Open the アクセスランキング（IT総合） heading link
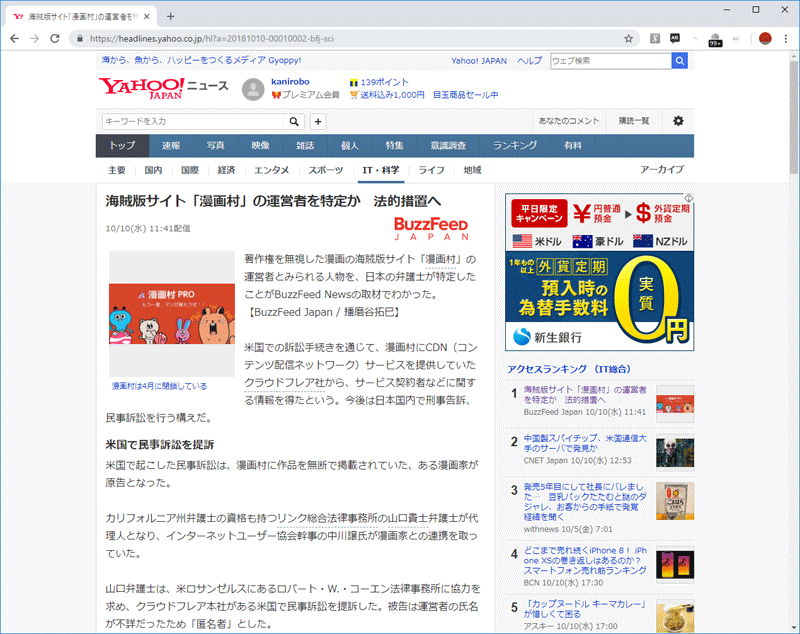800x634 pixels. click(569, 369)
